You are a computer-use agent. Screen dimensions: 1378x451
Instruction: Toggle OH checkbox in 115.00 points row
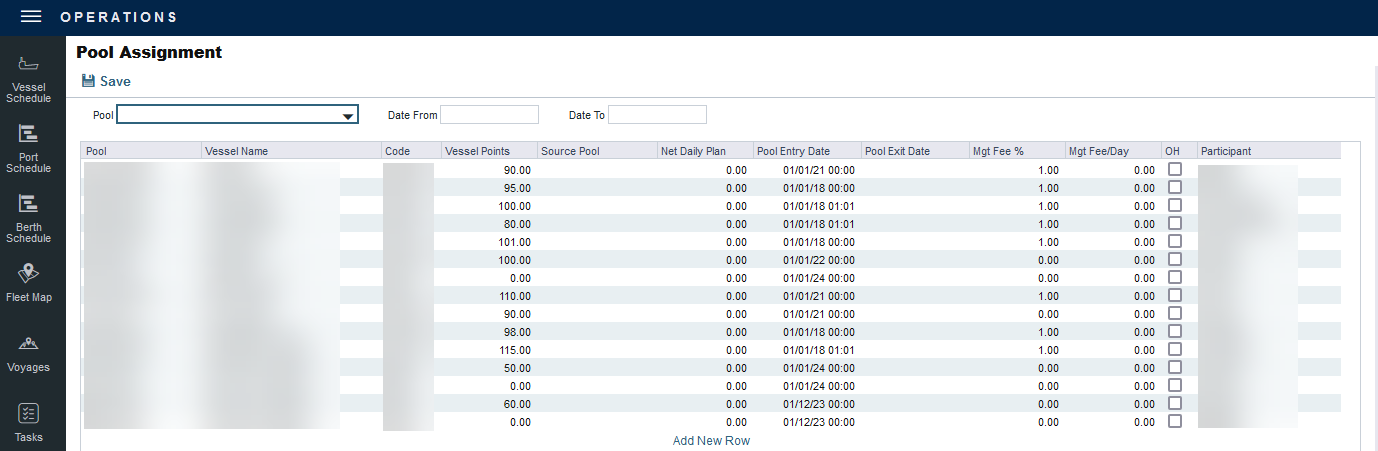click(1175, 350)
